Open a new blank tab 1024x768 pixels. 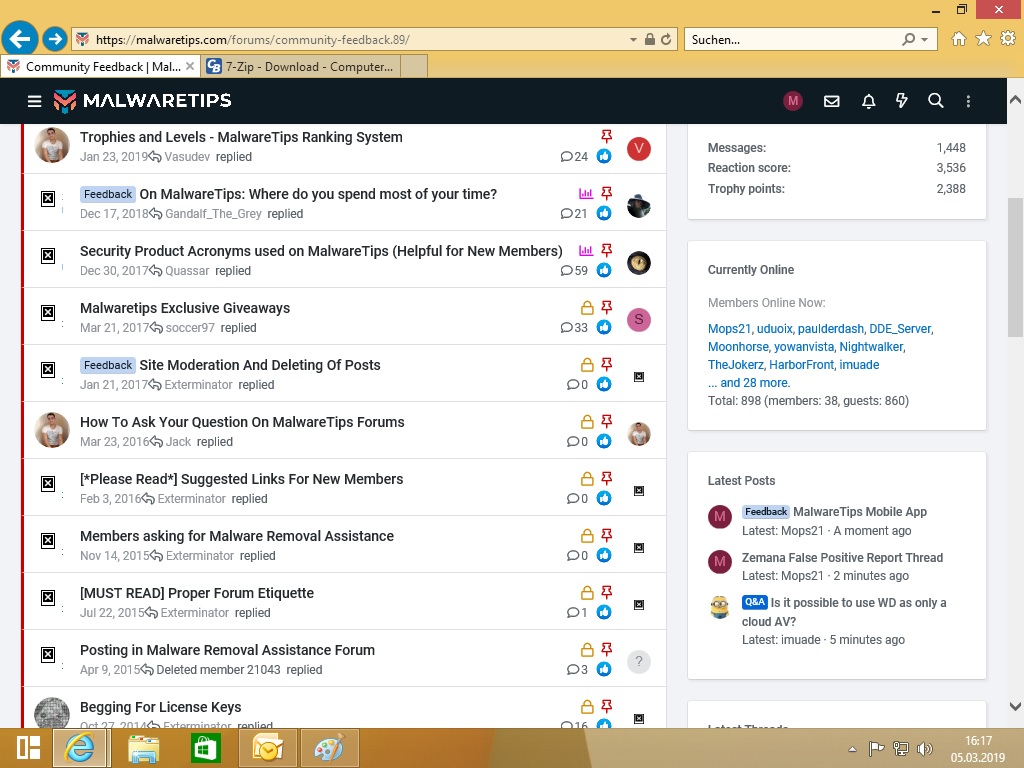pos(414,67)
